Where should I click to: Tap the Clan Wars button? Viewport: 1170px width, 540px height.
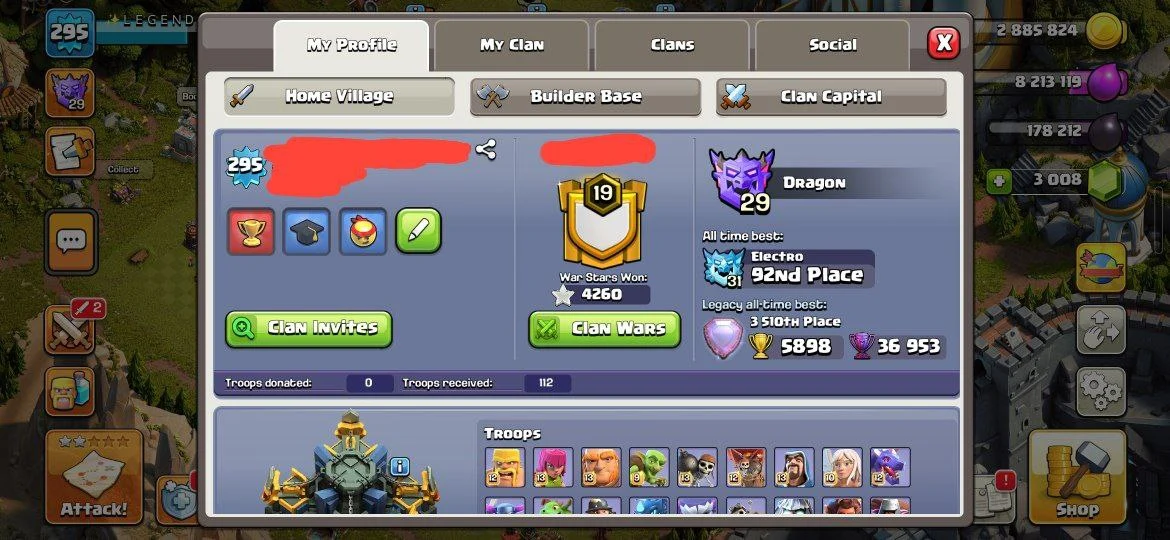pos(605,329)
